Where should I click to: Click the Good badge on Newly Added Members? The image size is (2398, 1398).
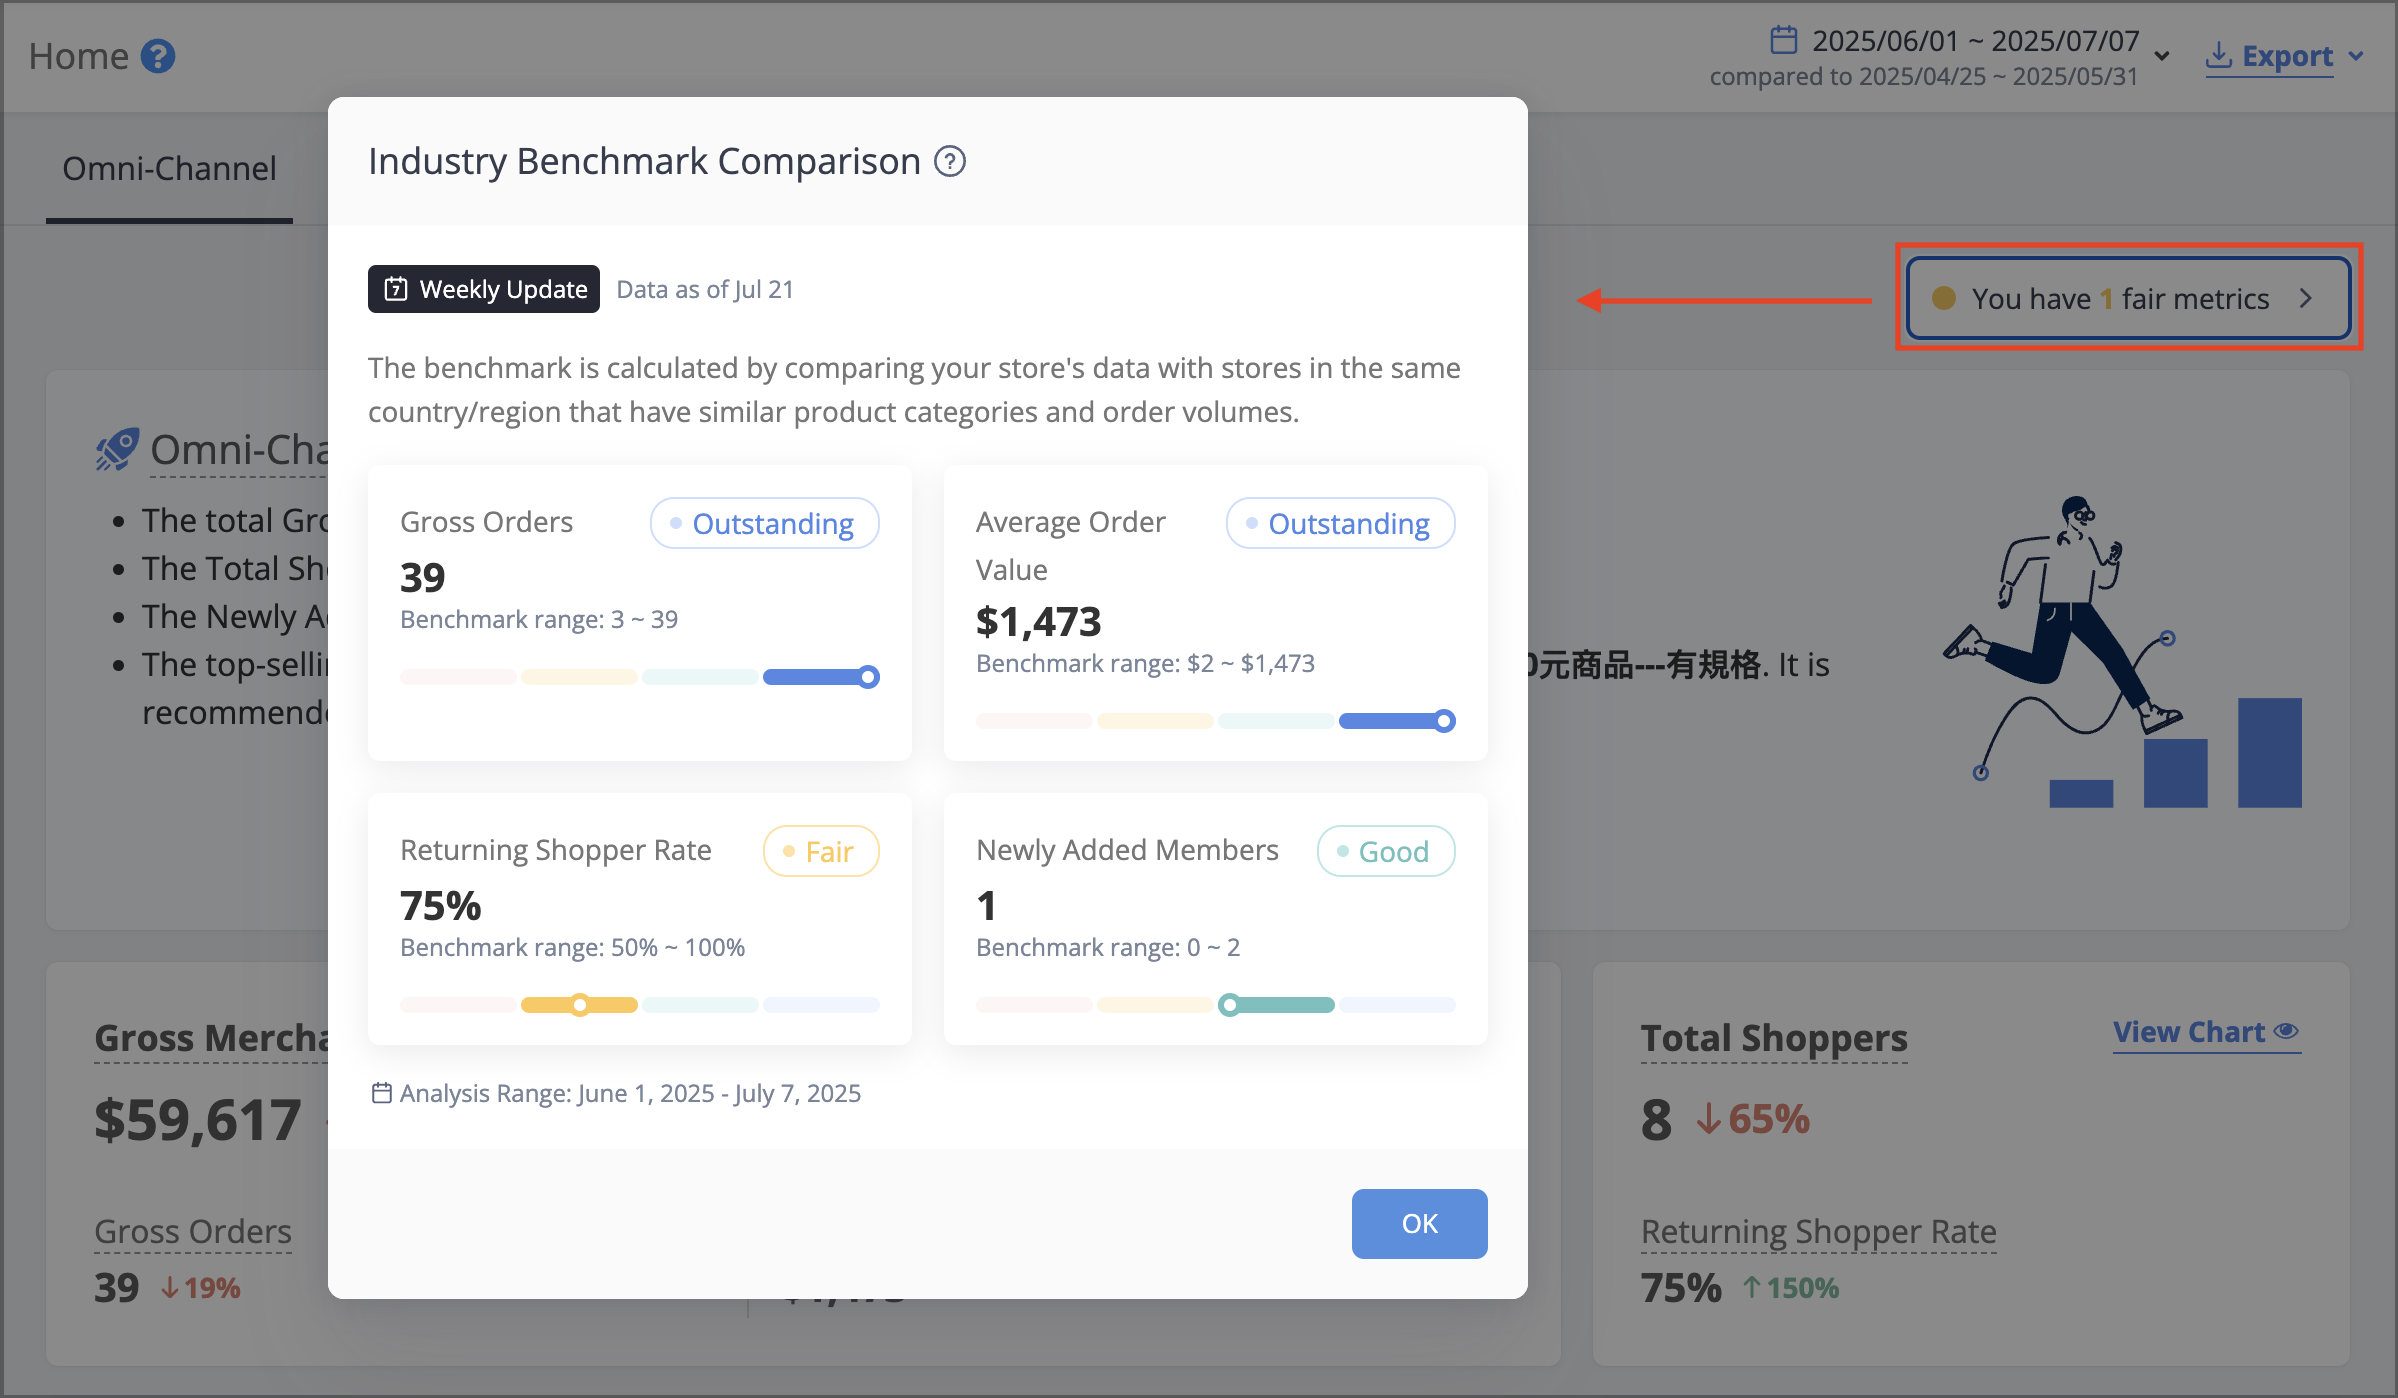click(1386, 851)
